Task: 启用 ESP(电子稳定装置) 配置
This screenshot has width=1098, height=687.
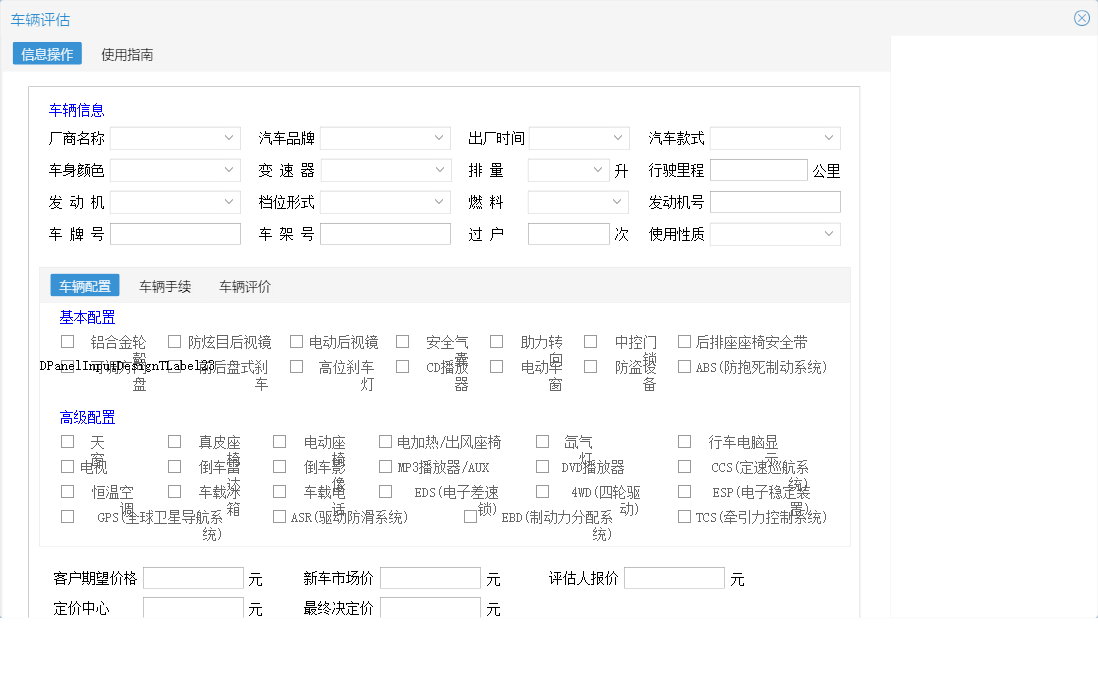Action: pyautogui.click(x=684, y=490)
